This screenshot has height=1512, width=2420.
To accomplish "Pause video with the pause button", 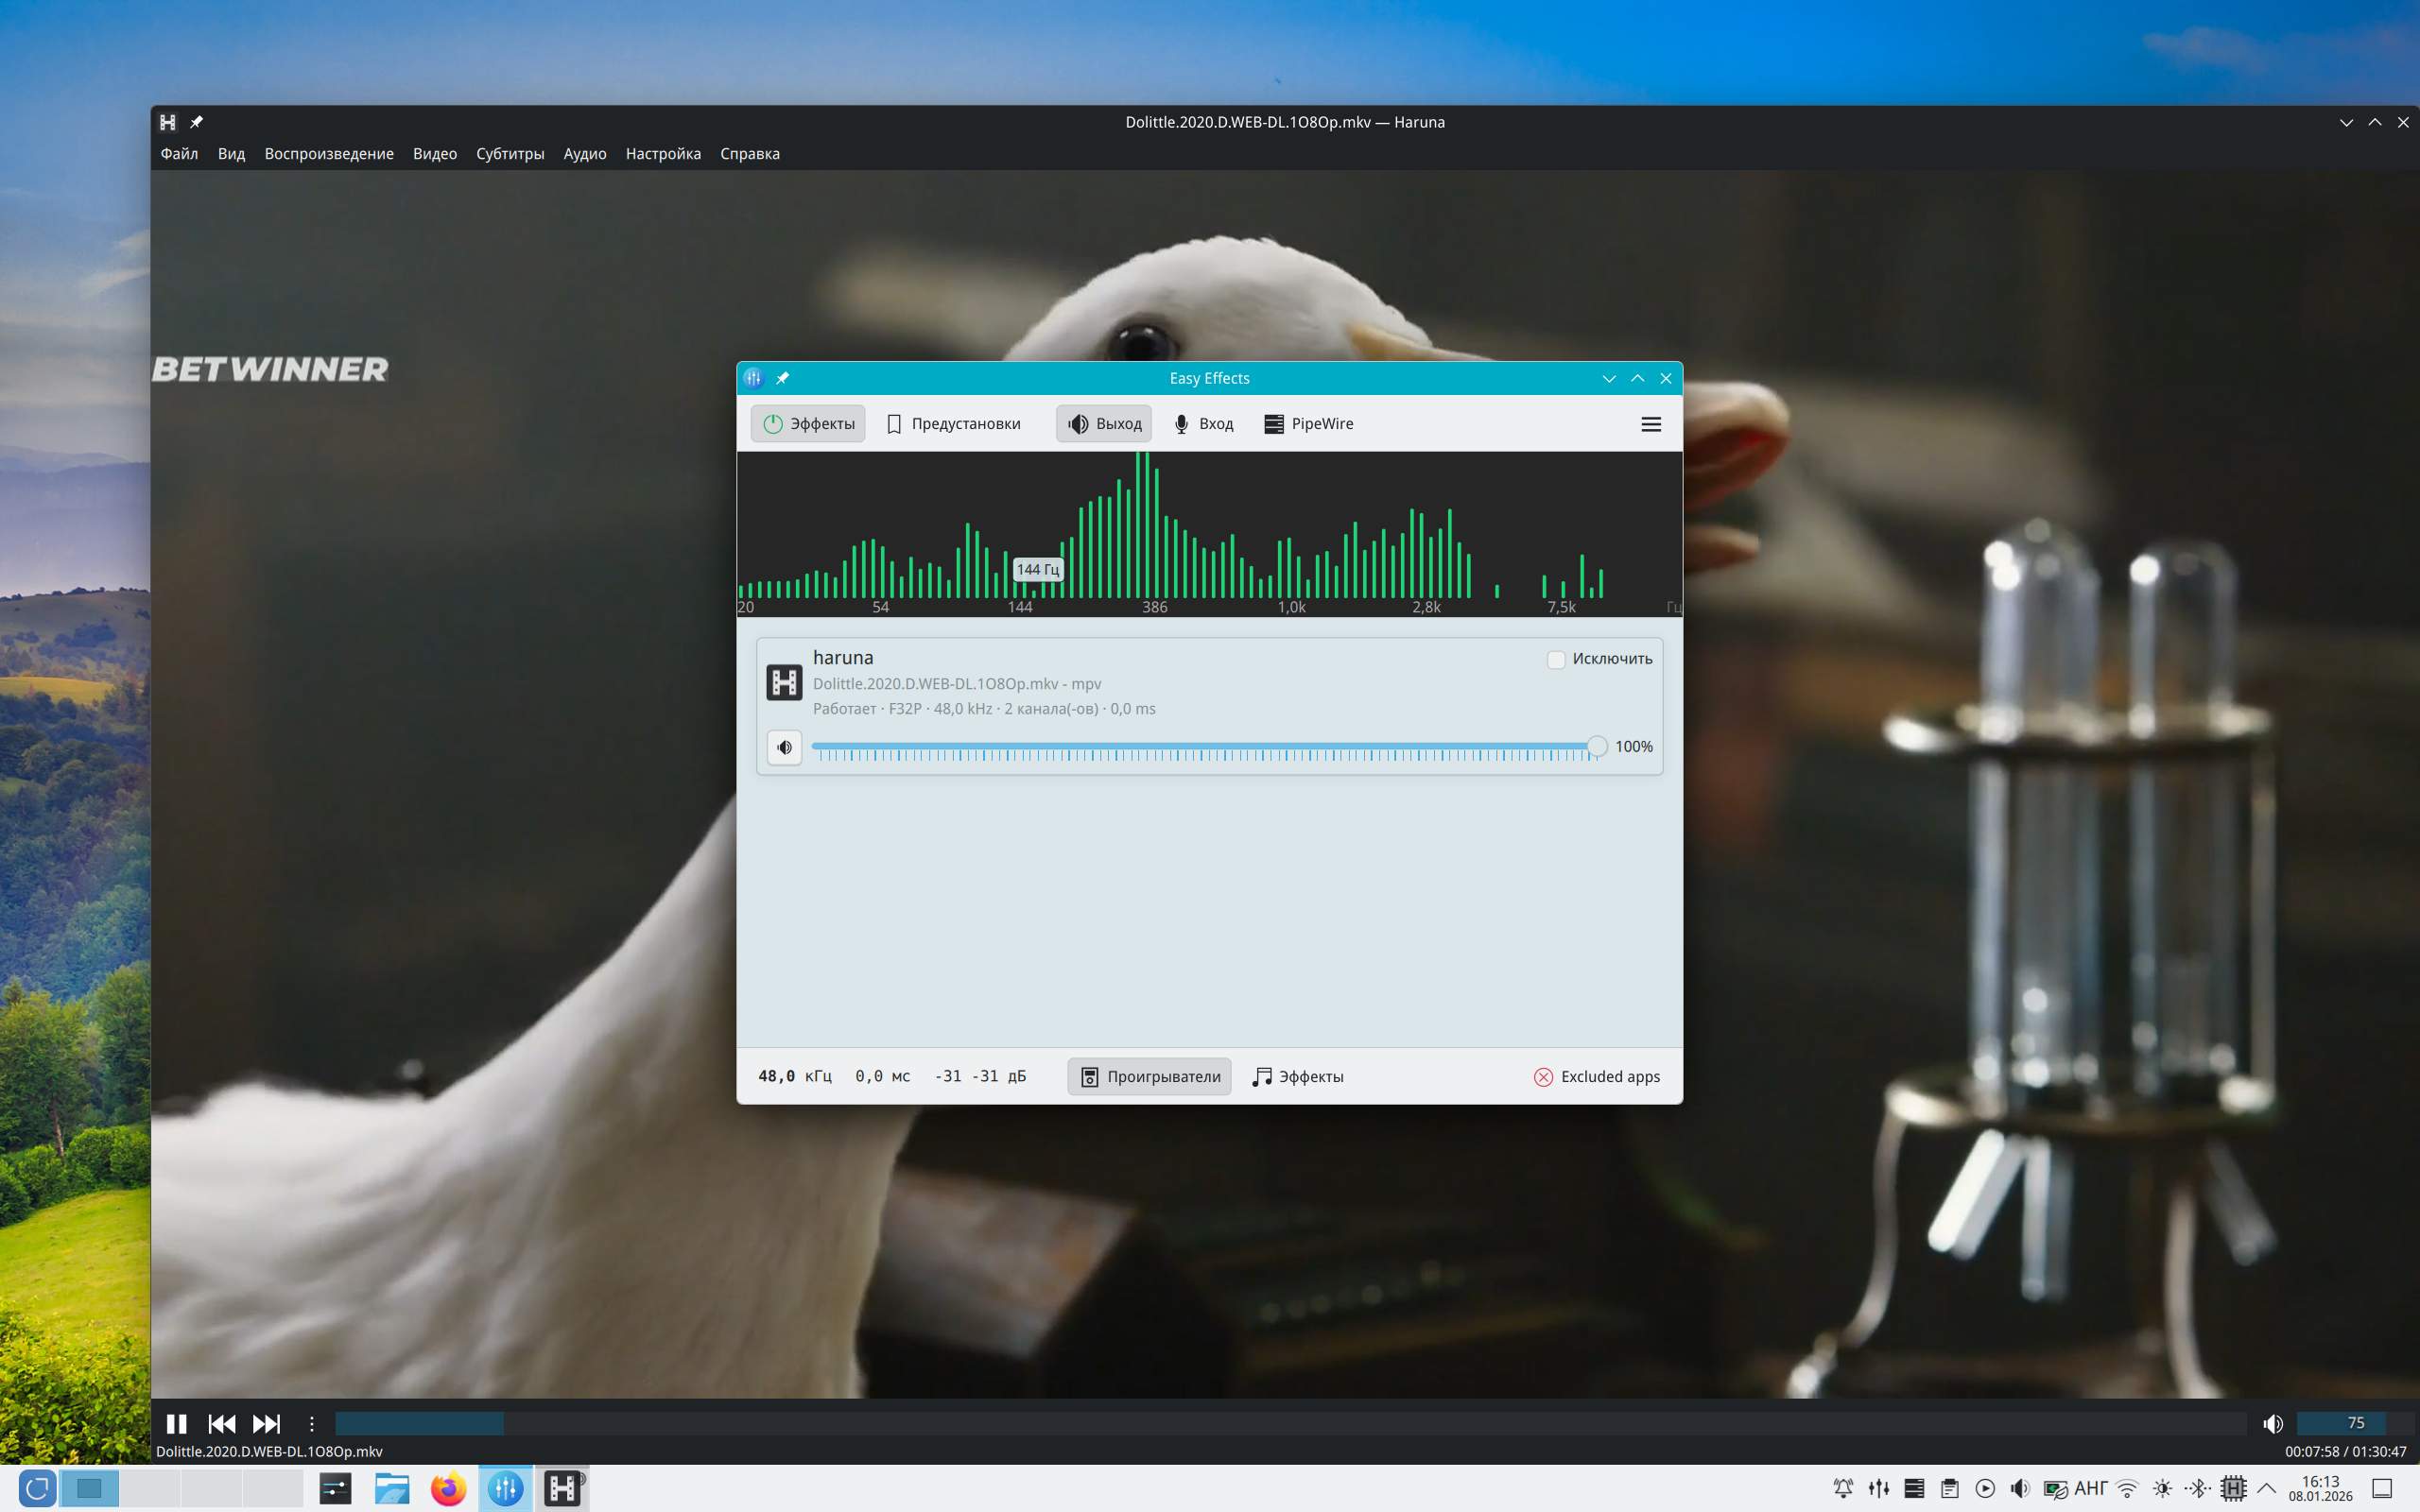I will [176, 1423].
